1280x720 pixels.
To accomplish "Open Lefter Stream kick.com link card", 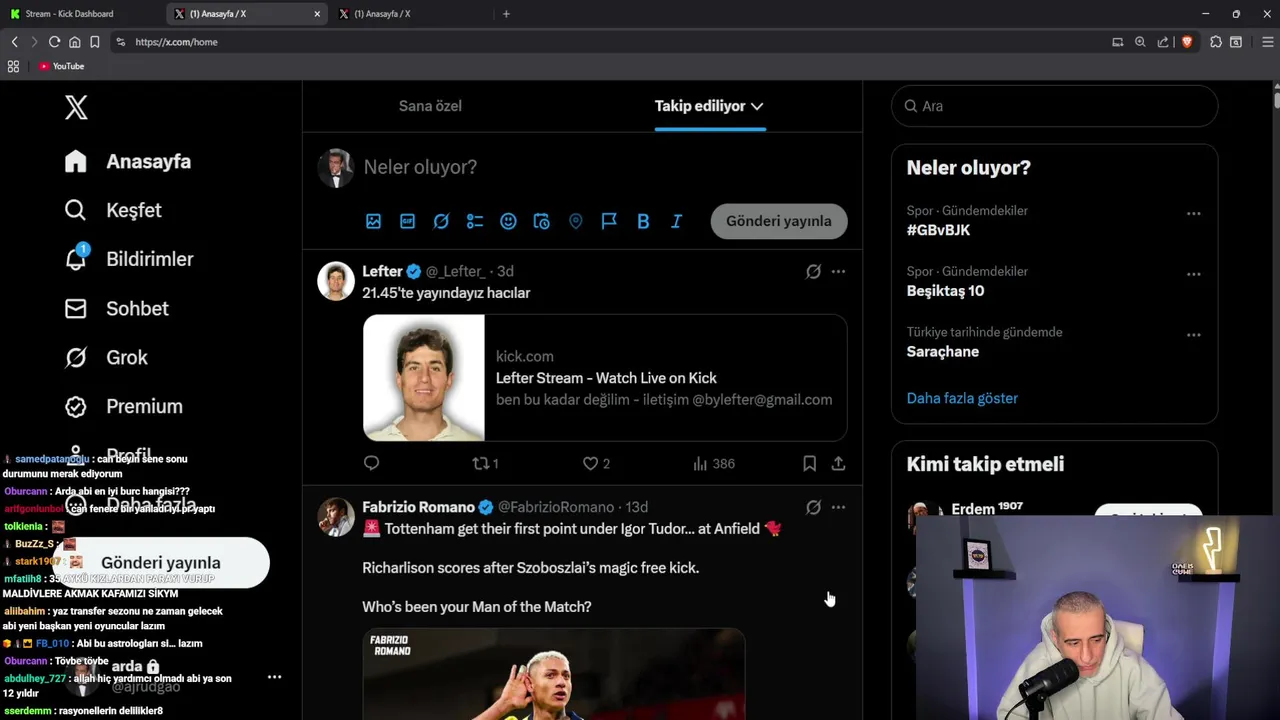I will coord(605,378).
